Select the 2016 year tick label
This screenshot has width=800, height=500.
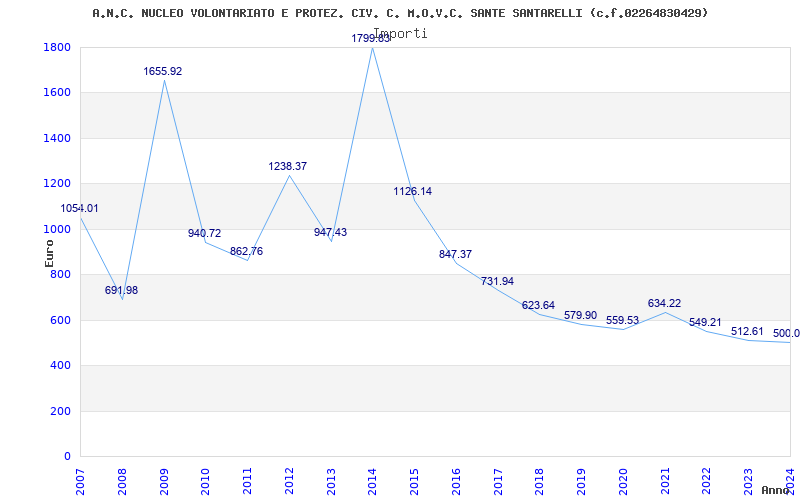(457, 482)
